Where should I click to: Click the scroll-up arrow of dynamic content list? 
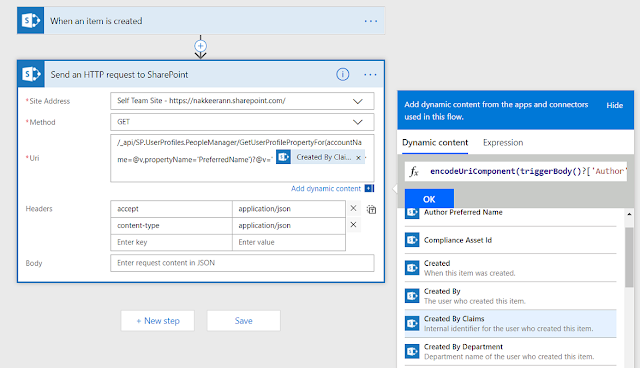coord(629,214)
